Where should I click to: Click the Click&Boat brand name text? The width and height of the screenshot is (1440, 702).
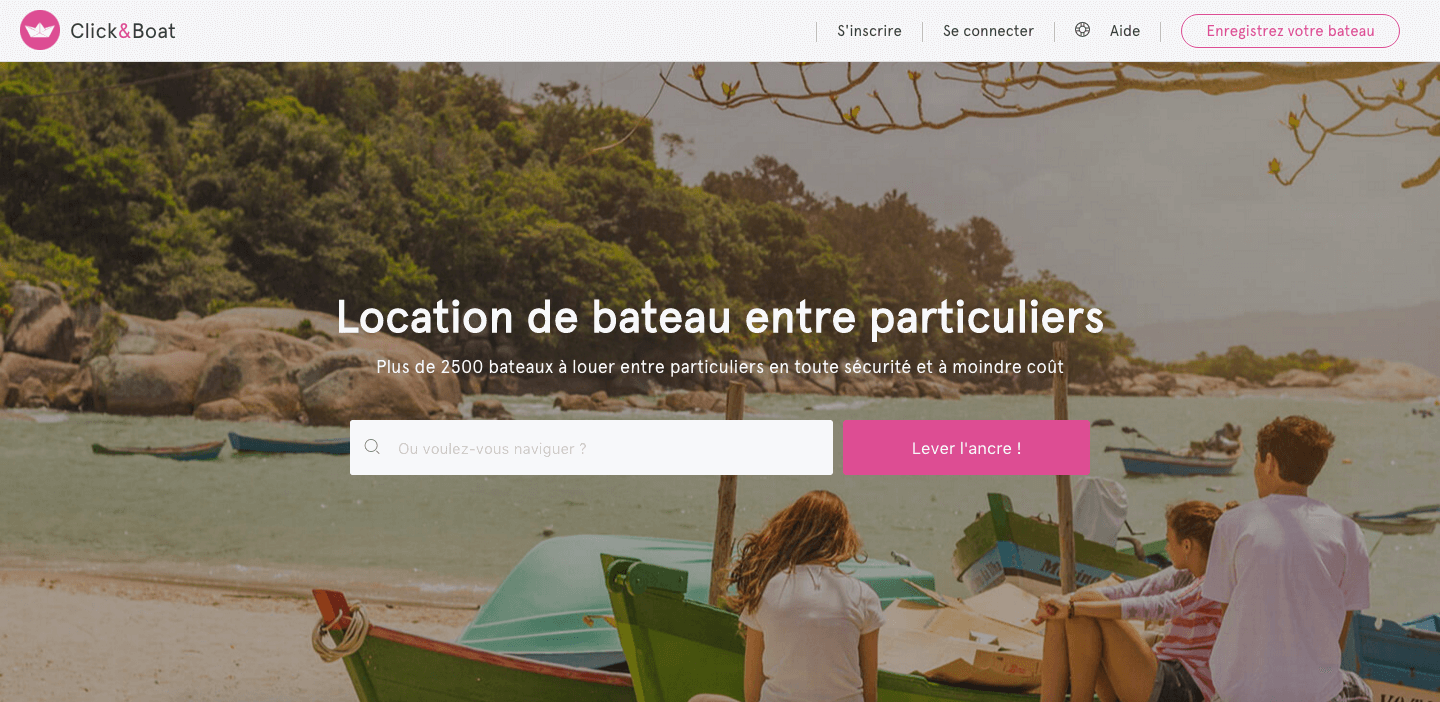[x=123, y=31]
